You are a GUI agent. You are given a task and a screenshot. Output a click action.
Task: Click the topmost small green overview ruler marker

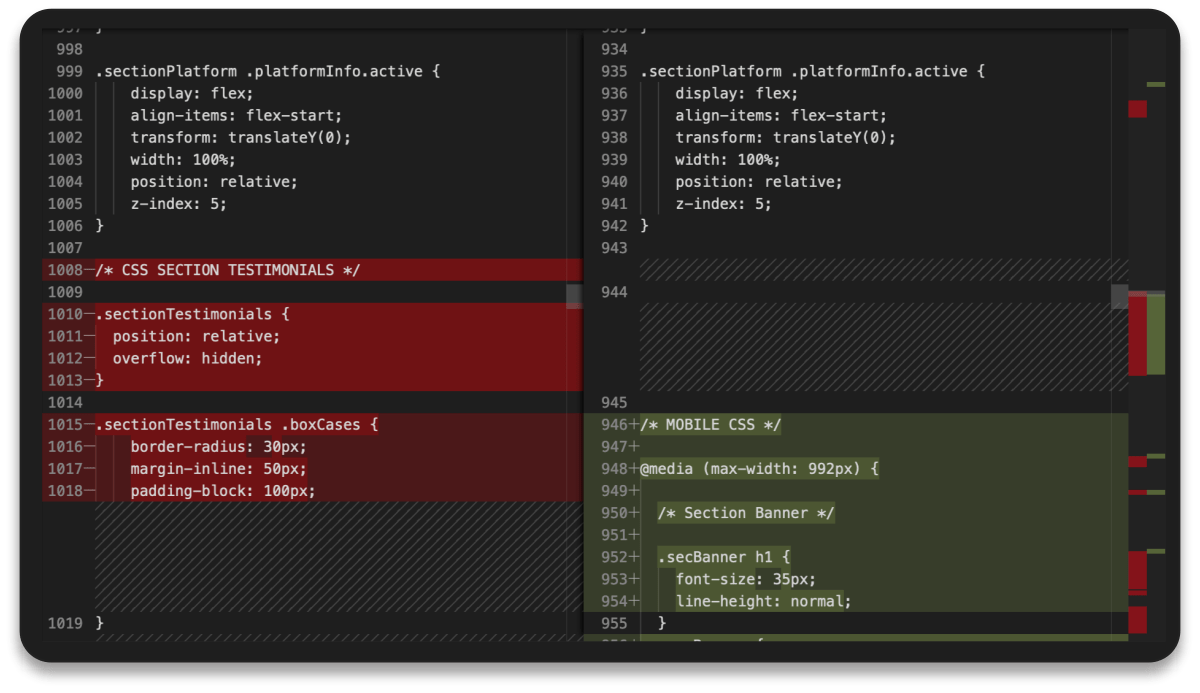pos(1156,84)
